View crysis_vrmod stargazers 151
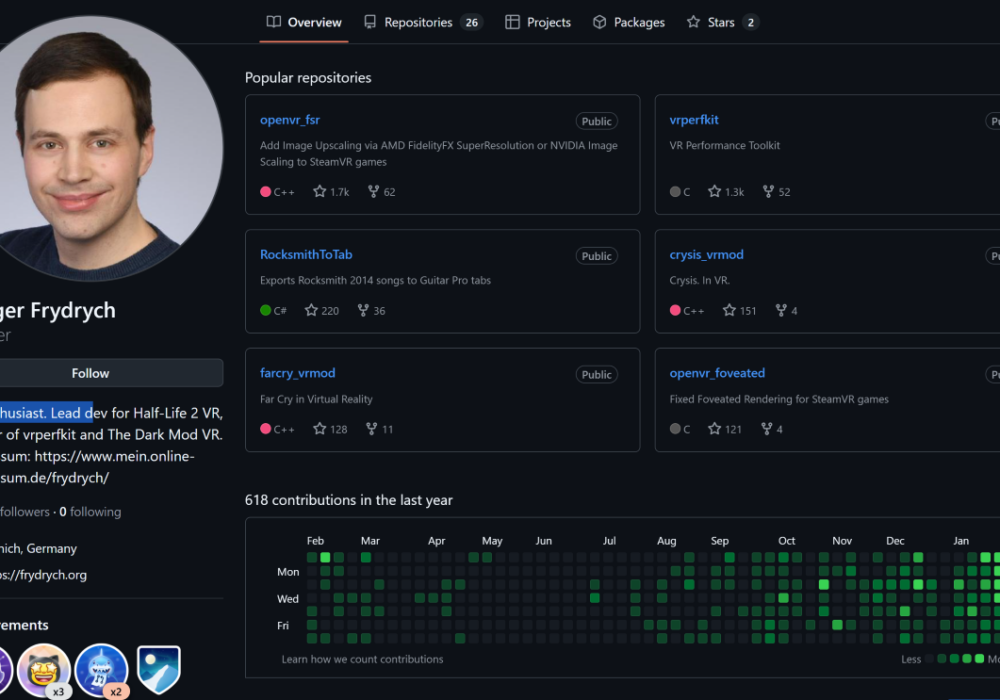Viewport: 1000px width, 700px height. tap(739, 310)
